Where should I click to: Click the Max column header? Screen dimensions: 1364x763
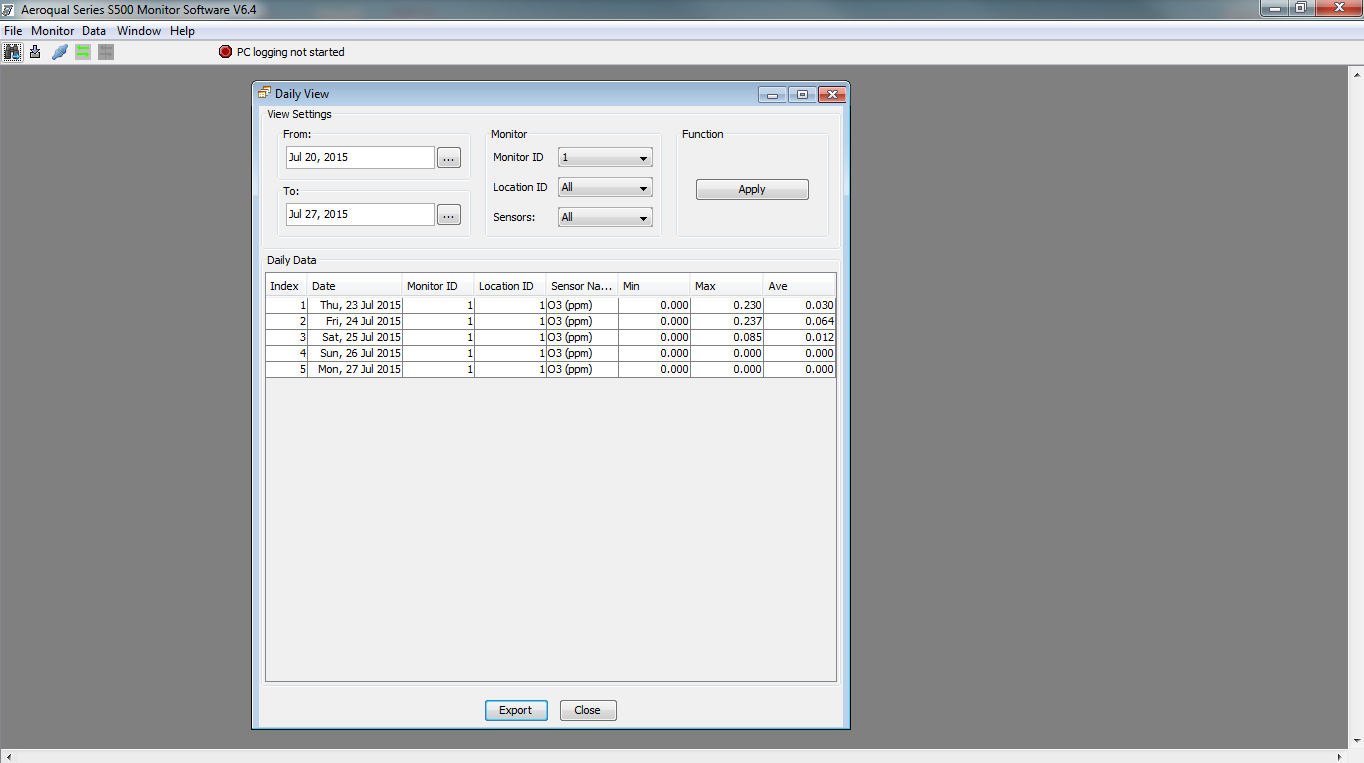[726, 286]
